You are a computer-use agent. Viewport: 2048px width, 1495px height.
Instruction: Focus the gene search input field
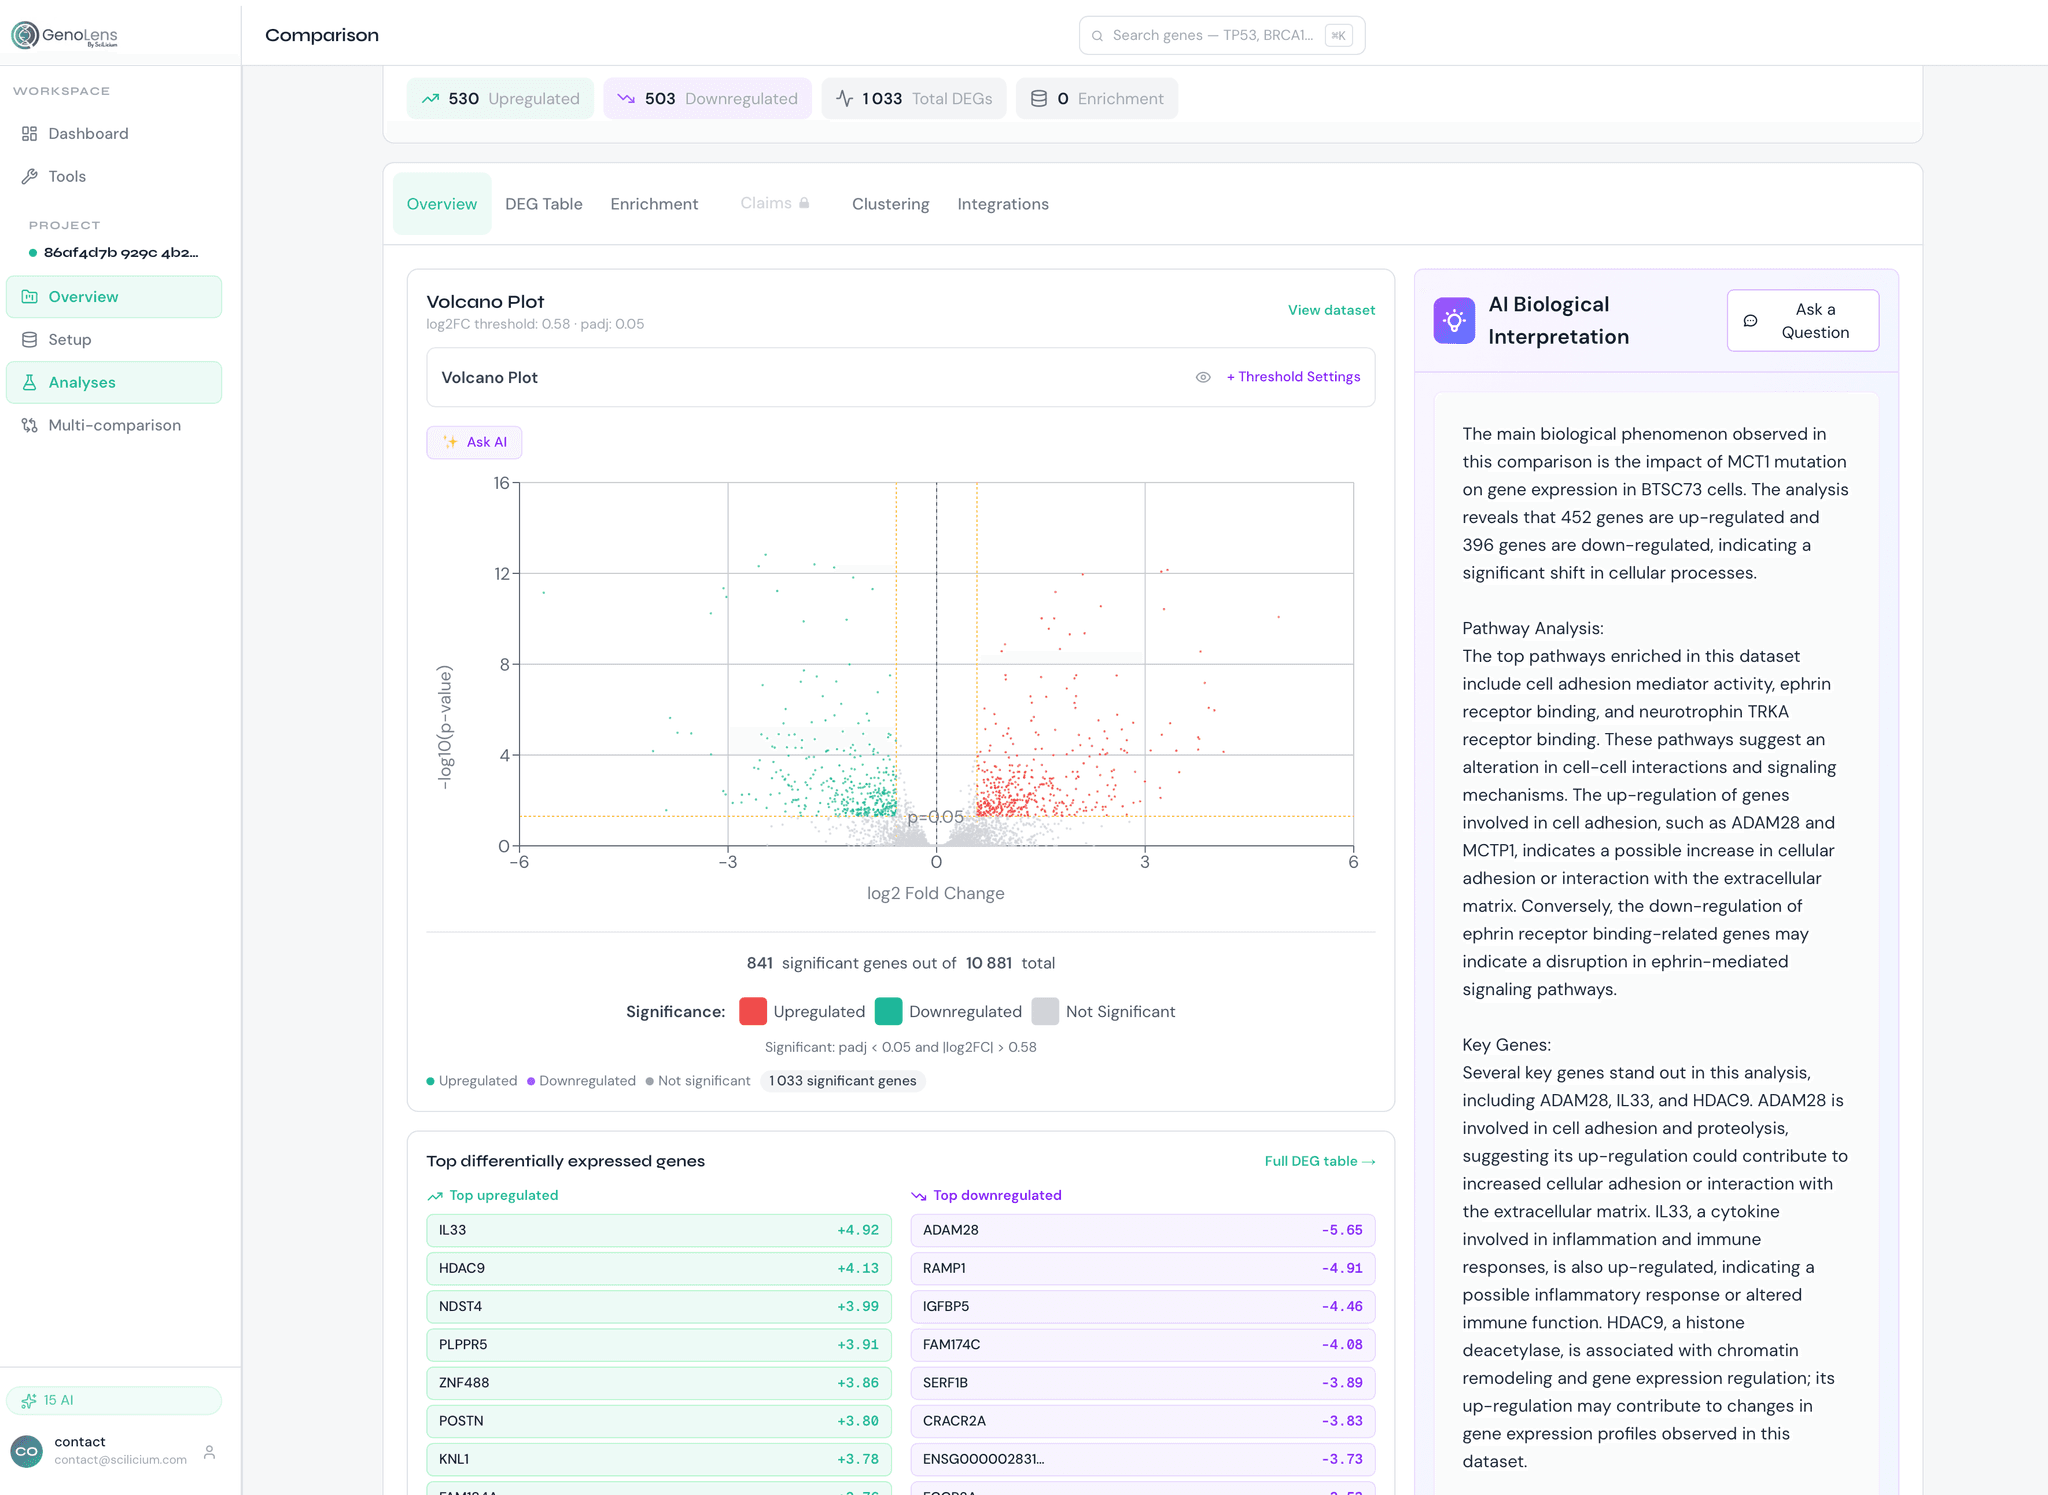(1222, 36)
